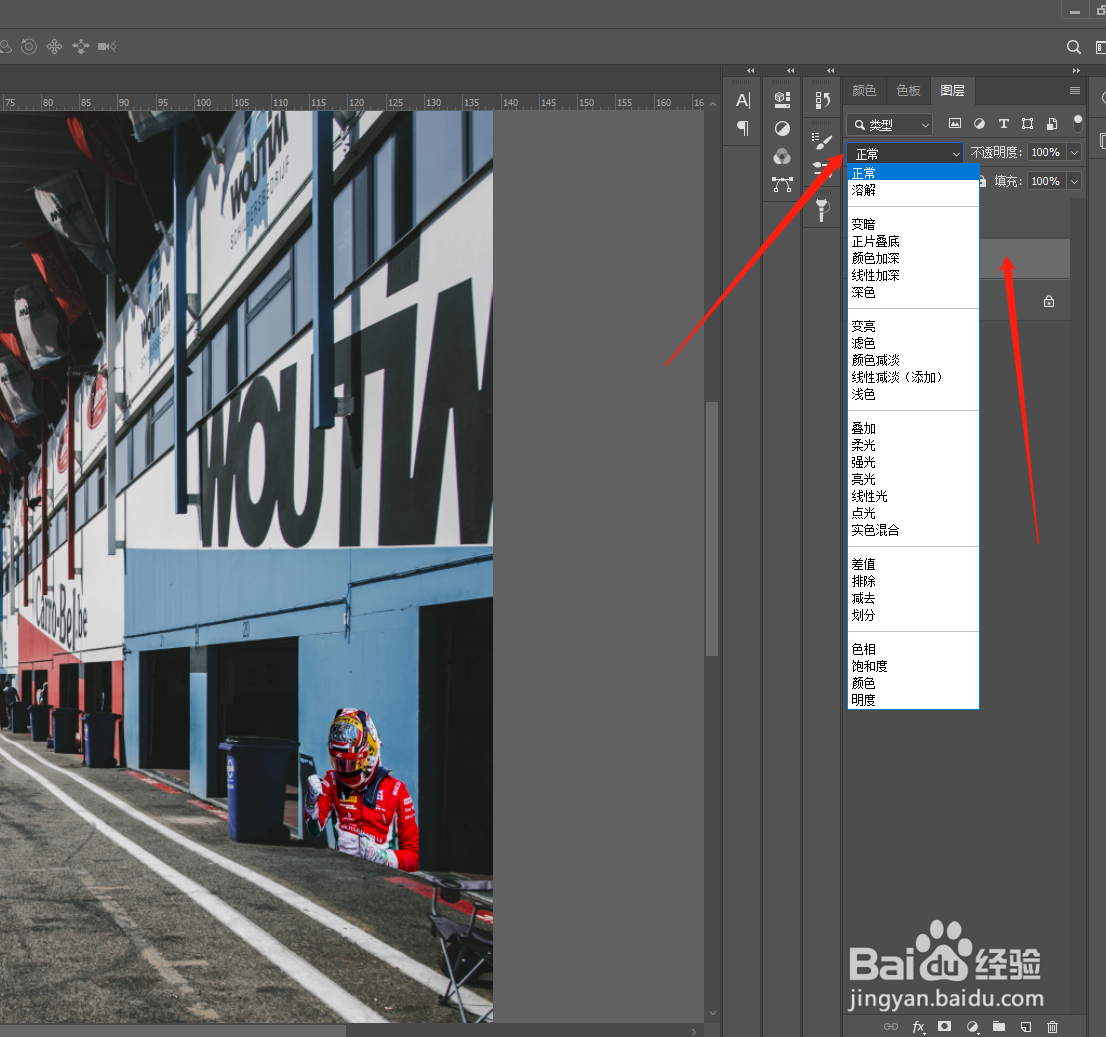This screenshot has width=1106, height=1037.
Task: Open the Paths panel bezier icon
Action: [782, 185]
